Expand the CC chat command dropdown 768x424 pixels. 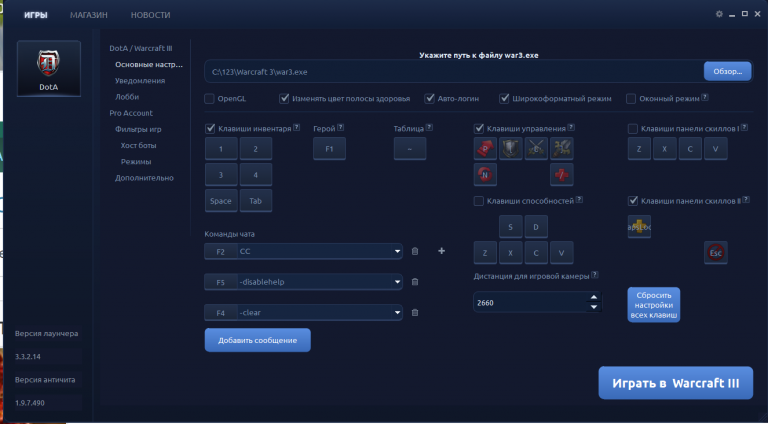coord(397,252)
